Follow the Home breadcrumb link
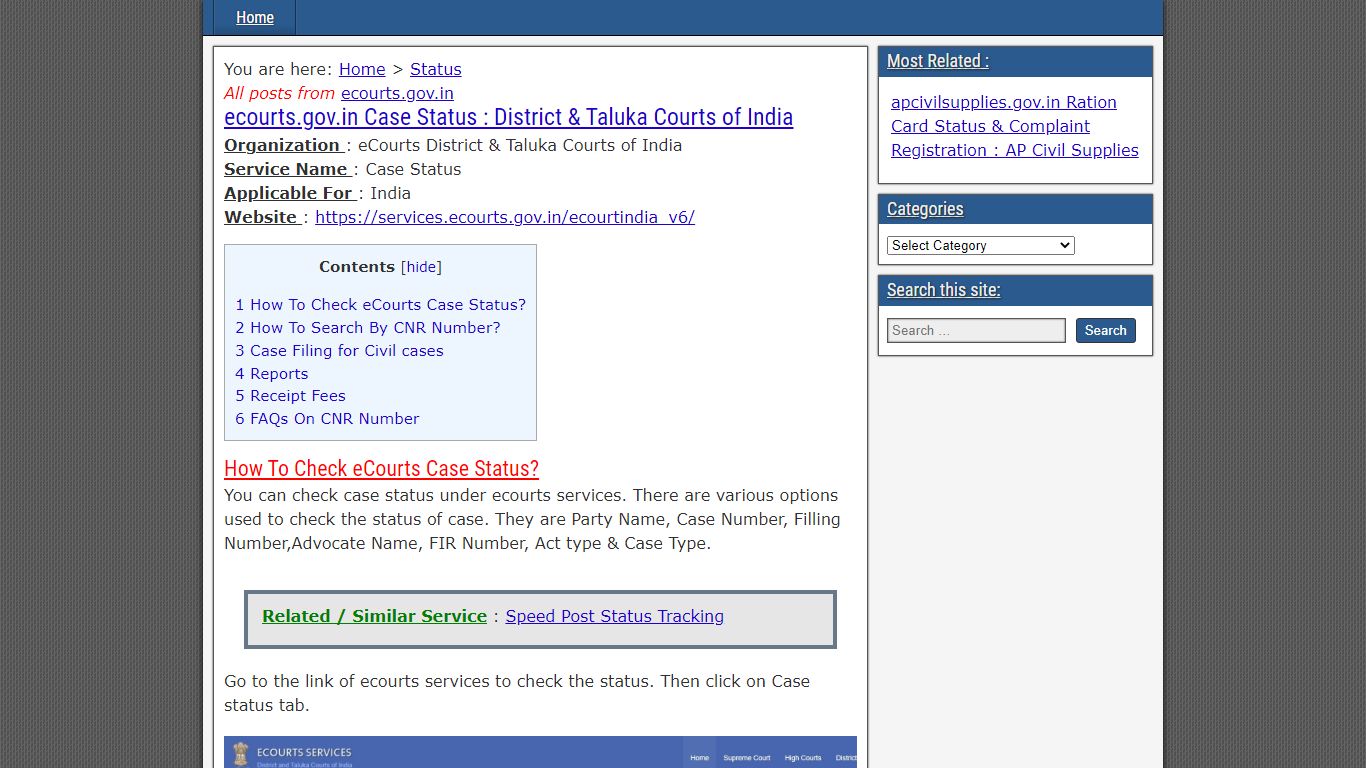 pos(362,69)
